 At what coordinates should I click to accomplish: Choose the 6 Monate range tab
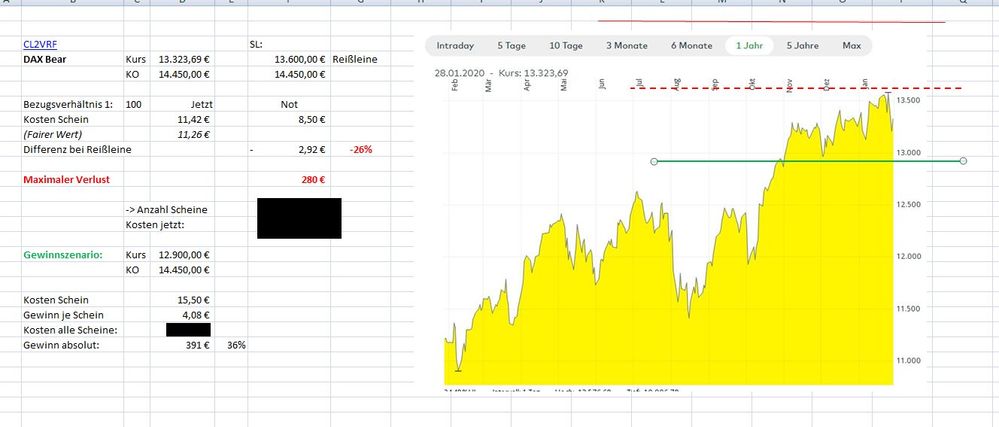pyautogui.click(x=691, y=45)
